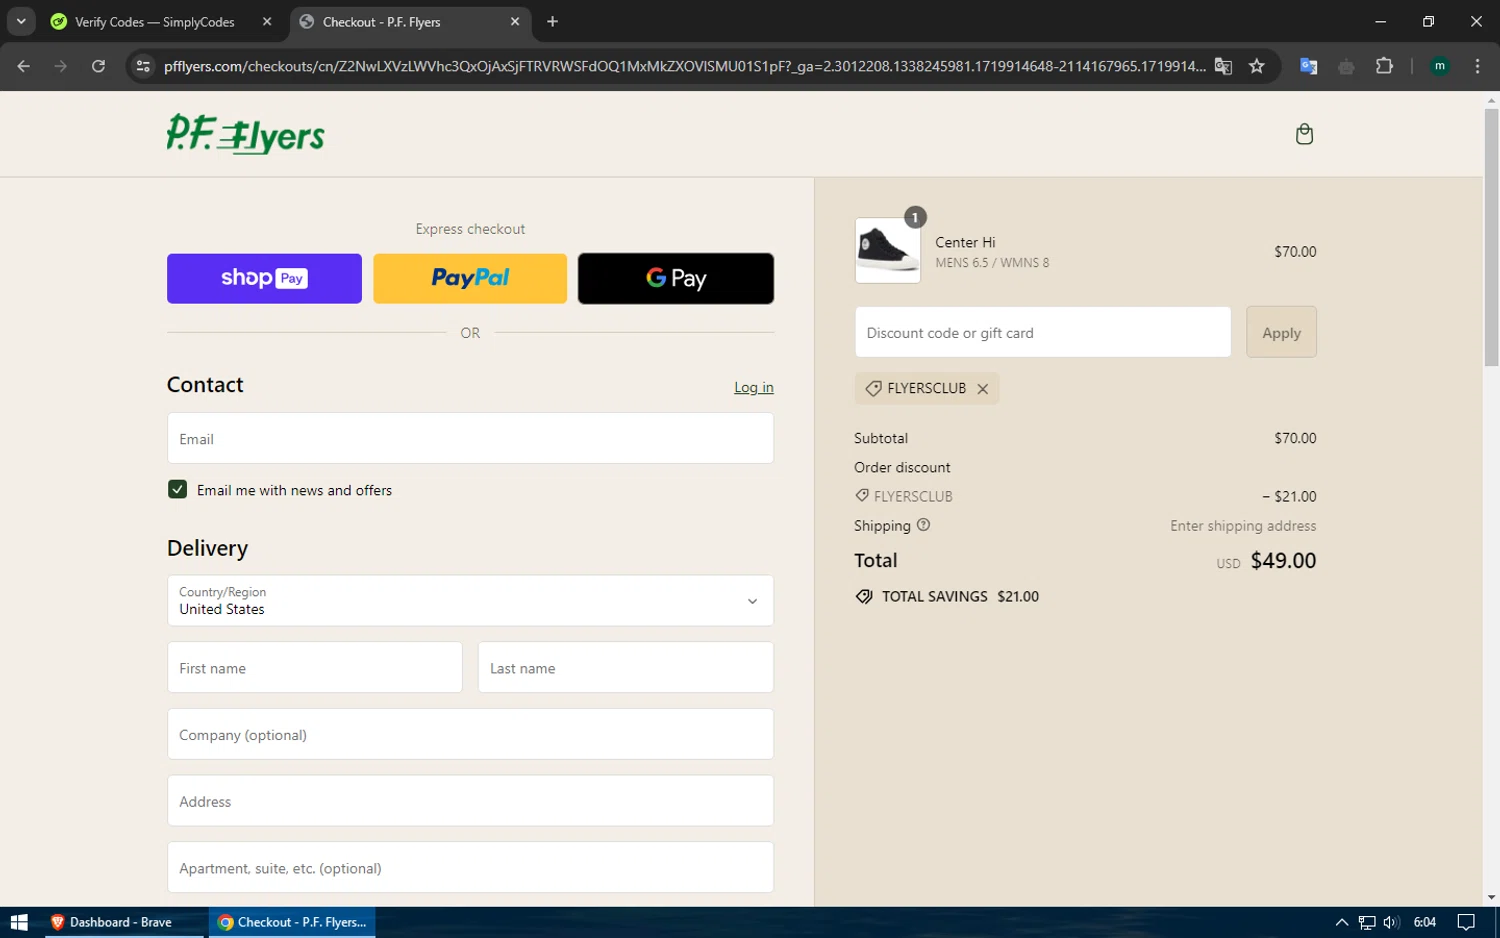
Task: Expand the Country/Region dropdown
Action: click(470, 600)
